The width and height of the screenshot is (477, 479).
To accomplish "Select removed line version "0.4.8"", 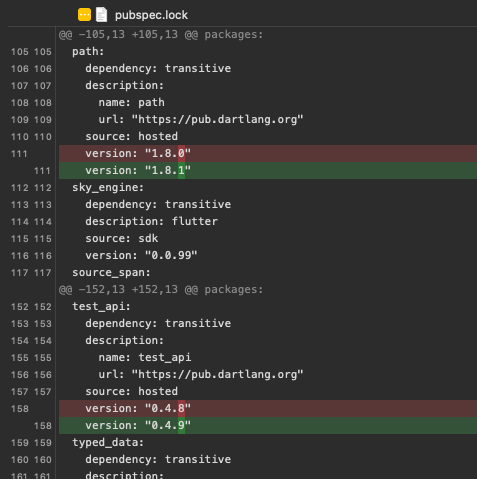I will [268, 408].
